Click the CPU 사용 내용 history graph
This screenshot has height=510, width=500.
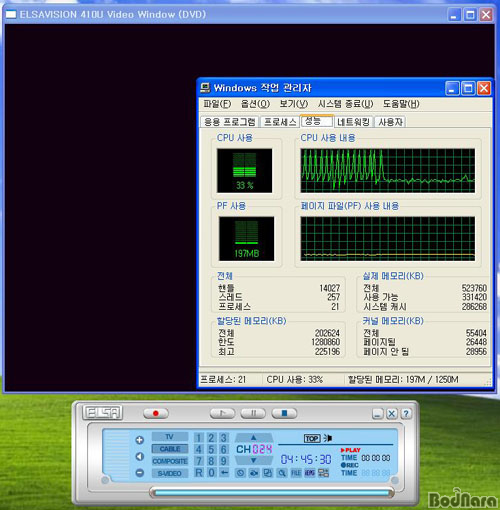tap(388, 171)
